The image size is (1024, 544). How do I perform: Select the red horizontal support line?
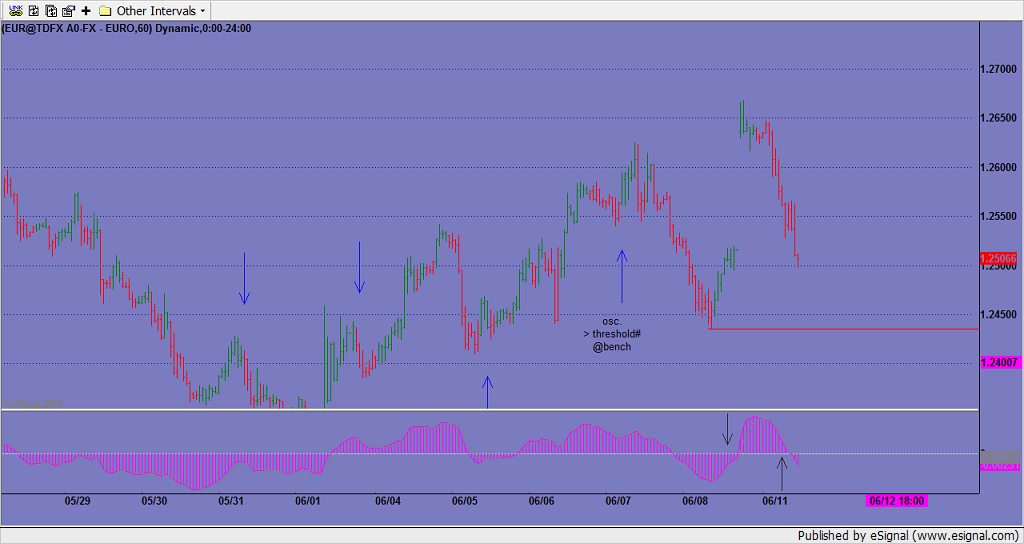point(842,328)
